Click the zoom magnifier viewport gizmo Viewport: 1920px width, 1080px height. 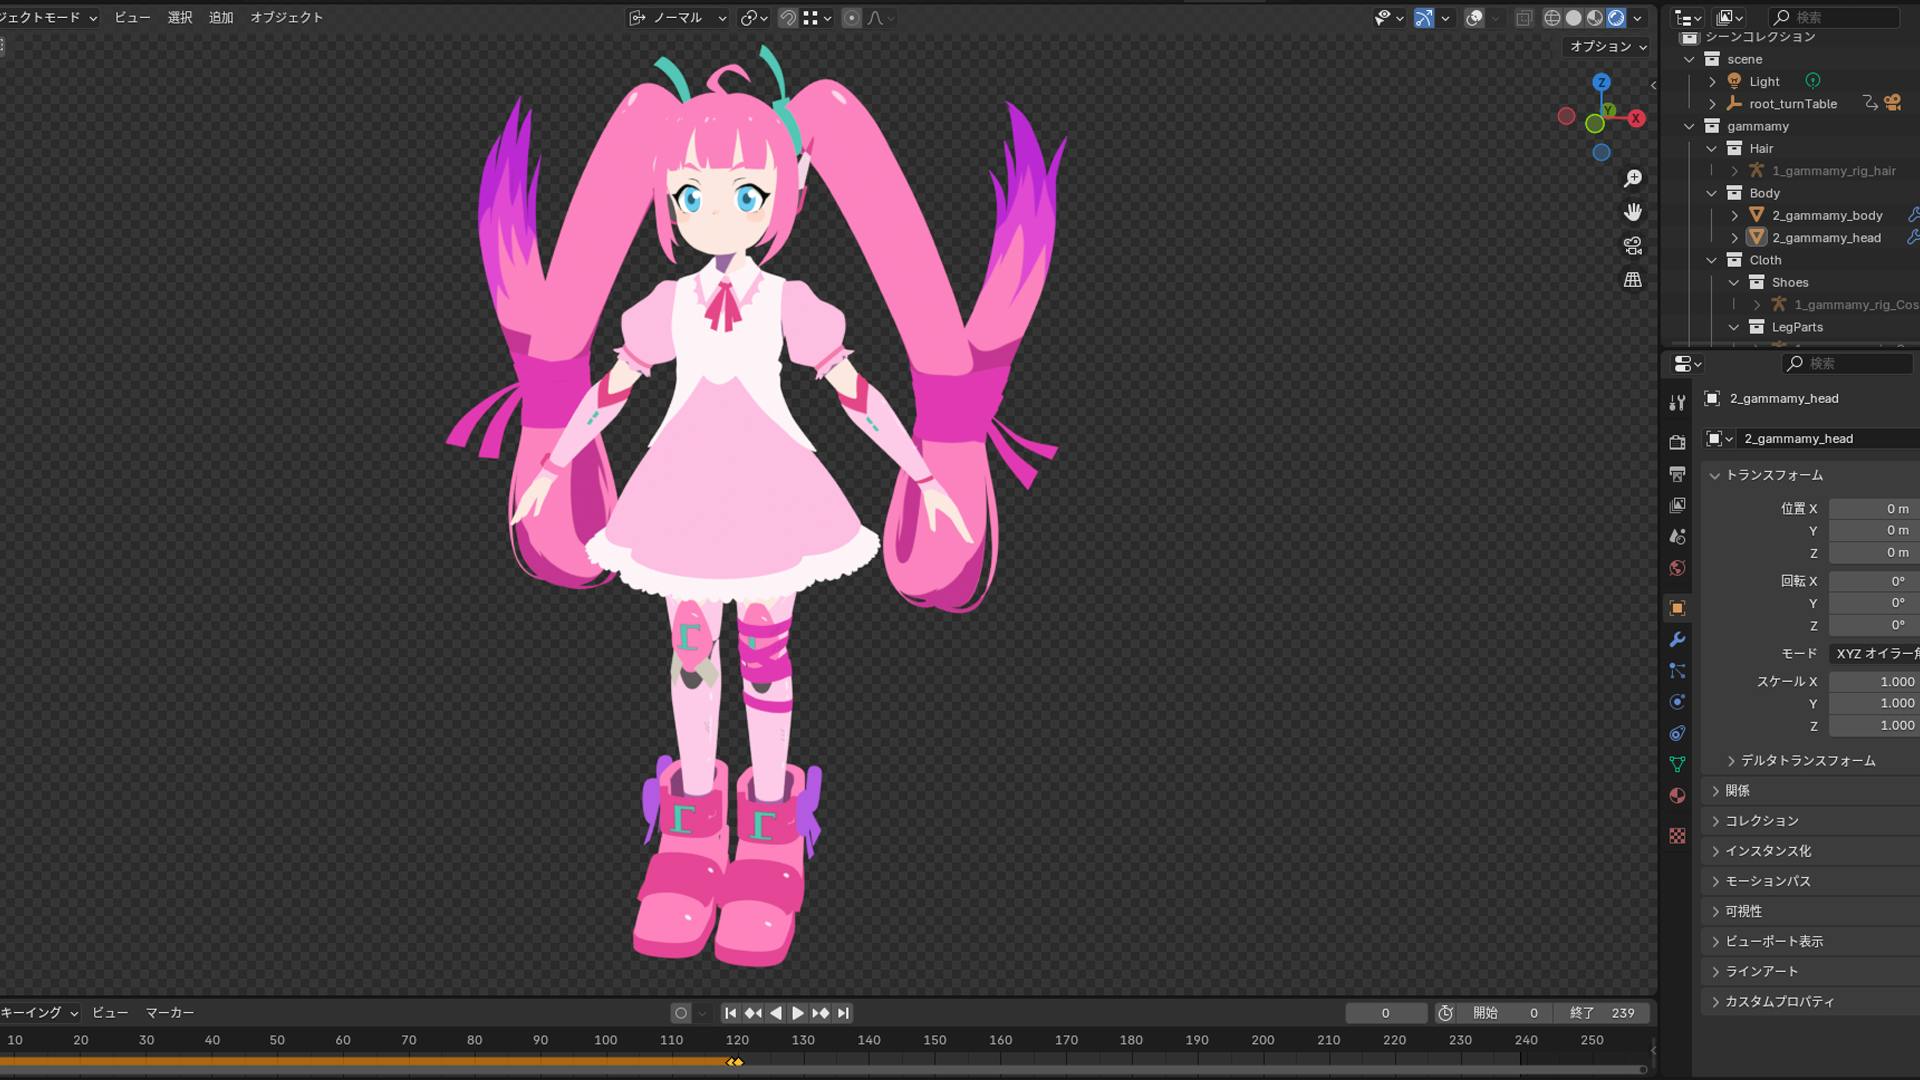point(1633,178)
